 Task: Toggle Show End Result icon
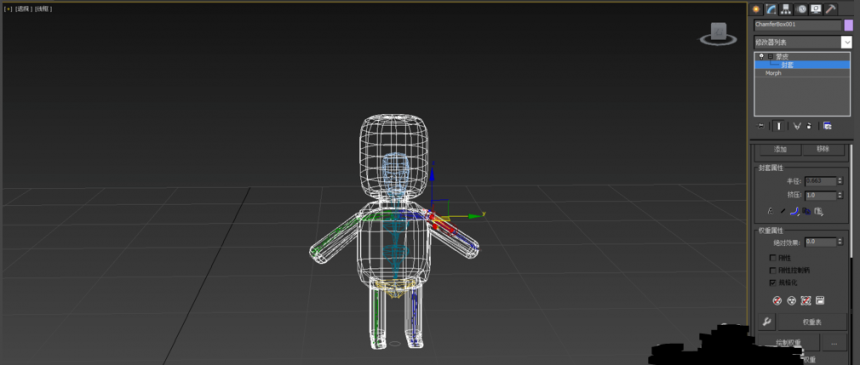(778, 126)
